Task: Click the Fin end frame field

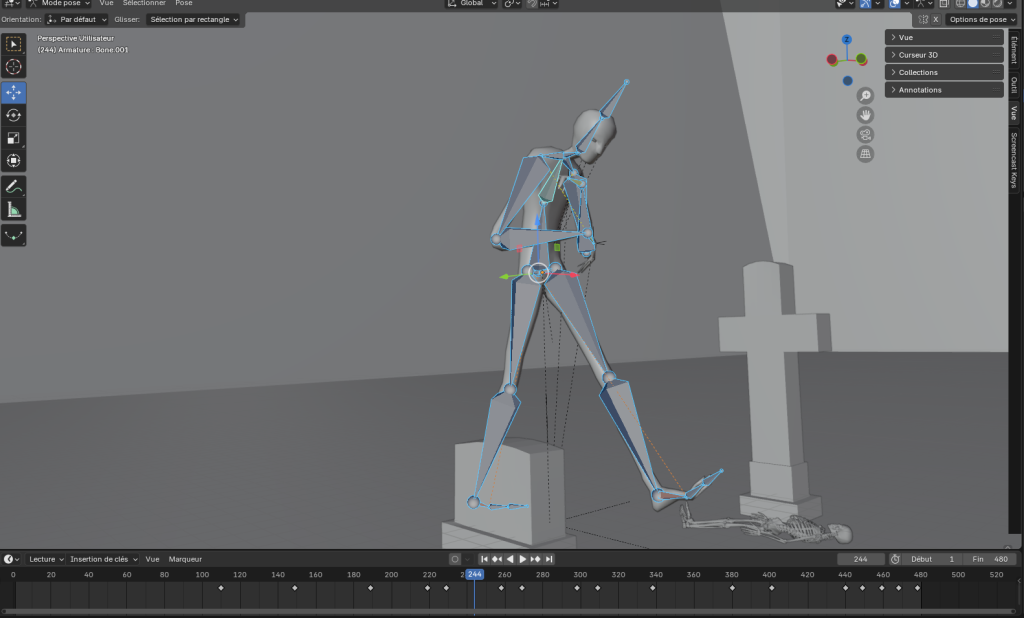Action: [x=991, y=559]
